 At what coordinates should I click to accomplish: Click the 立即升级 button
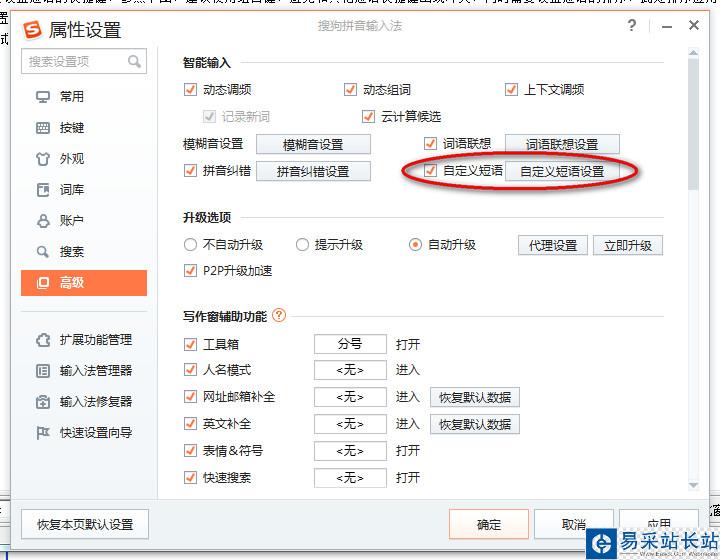coord(628,246)
